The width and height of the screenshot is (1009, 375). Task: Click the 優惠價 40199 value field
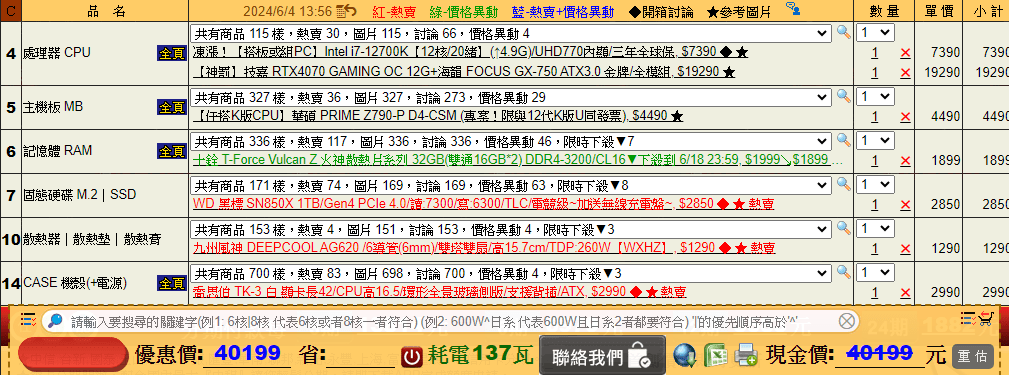coord(247,353)
